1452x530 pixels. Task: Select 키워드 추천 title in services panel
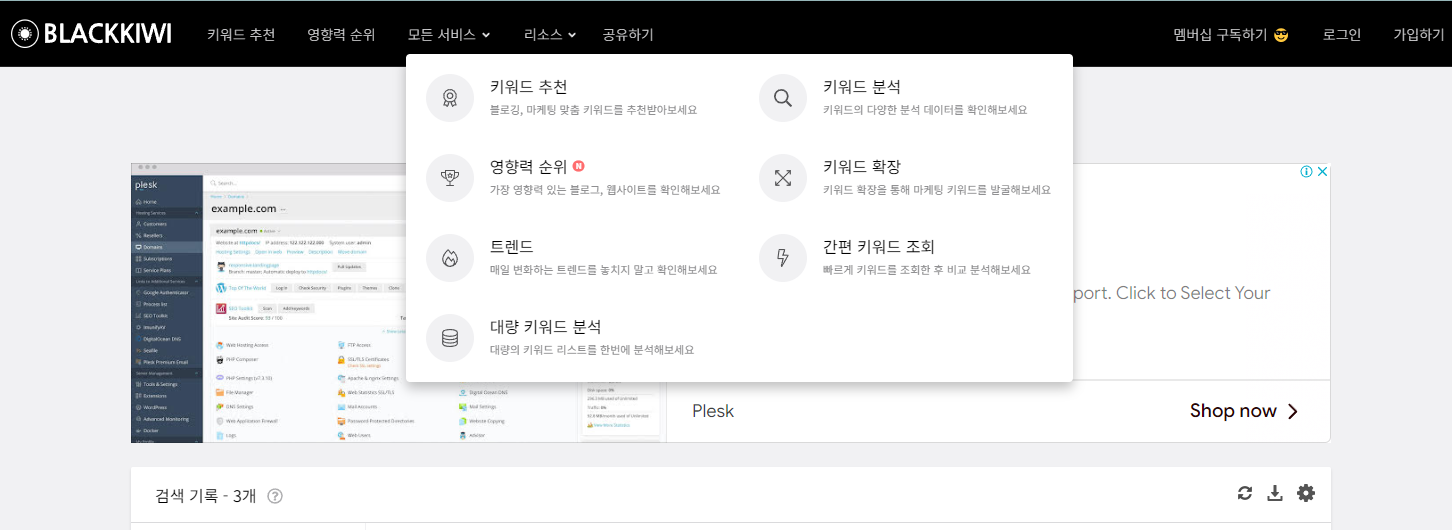tap(528, 87)
